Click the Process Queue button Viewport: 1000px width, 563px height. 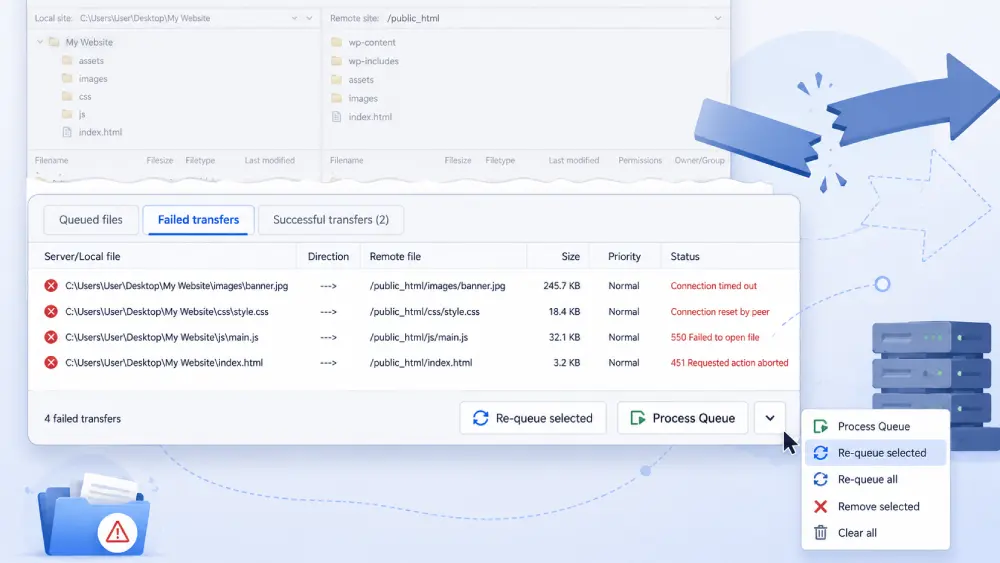(682, 418)
